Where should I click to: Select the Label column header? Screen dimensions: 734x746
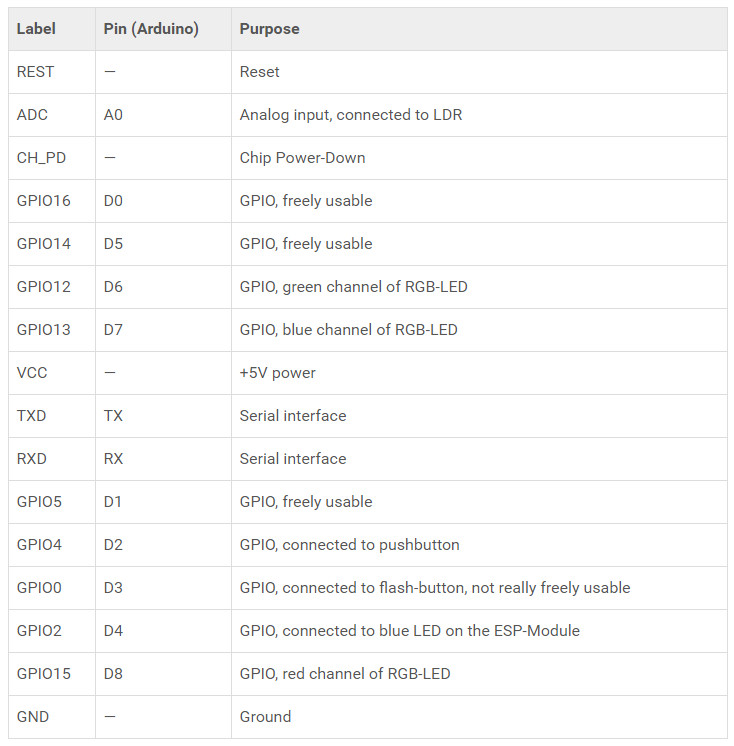[x=52, y=29]
